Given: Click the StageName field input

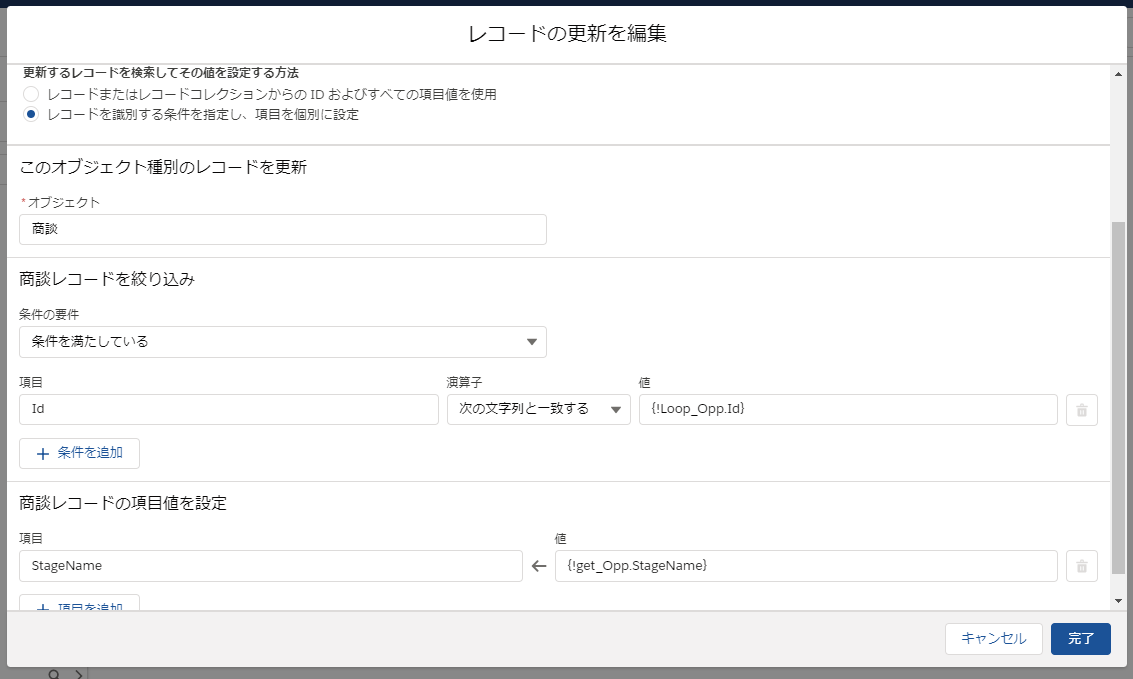Looking at the screenshot, I should (270, 566).
